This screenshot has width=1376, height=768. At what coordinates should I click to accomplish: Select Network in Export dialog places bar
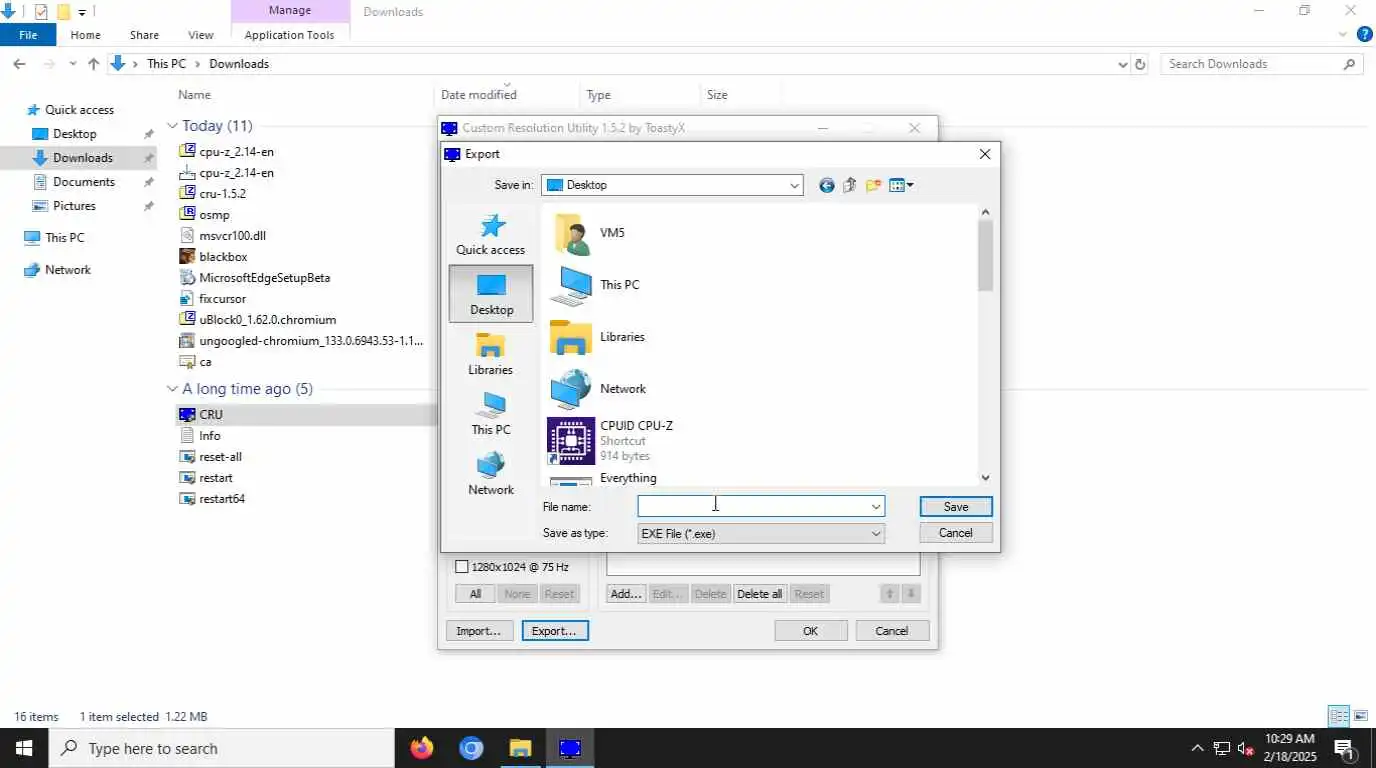491,474
